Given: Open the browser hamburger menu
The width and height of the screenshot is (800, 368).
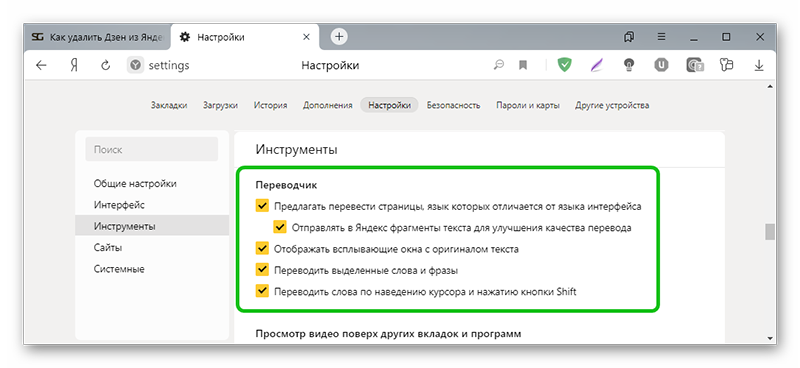Looking at the screenshot, I should coord(661,37).
